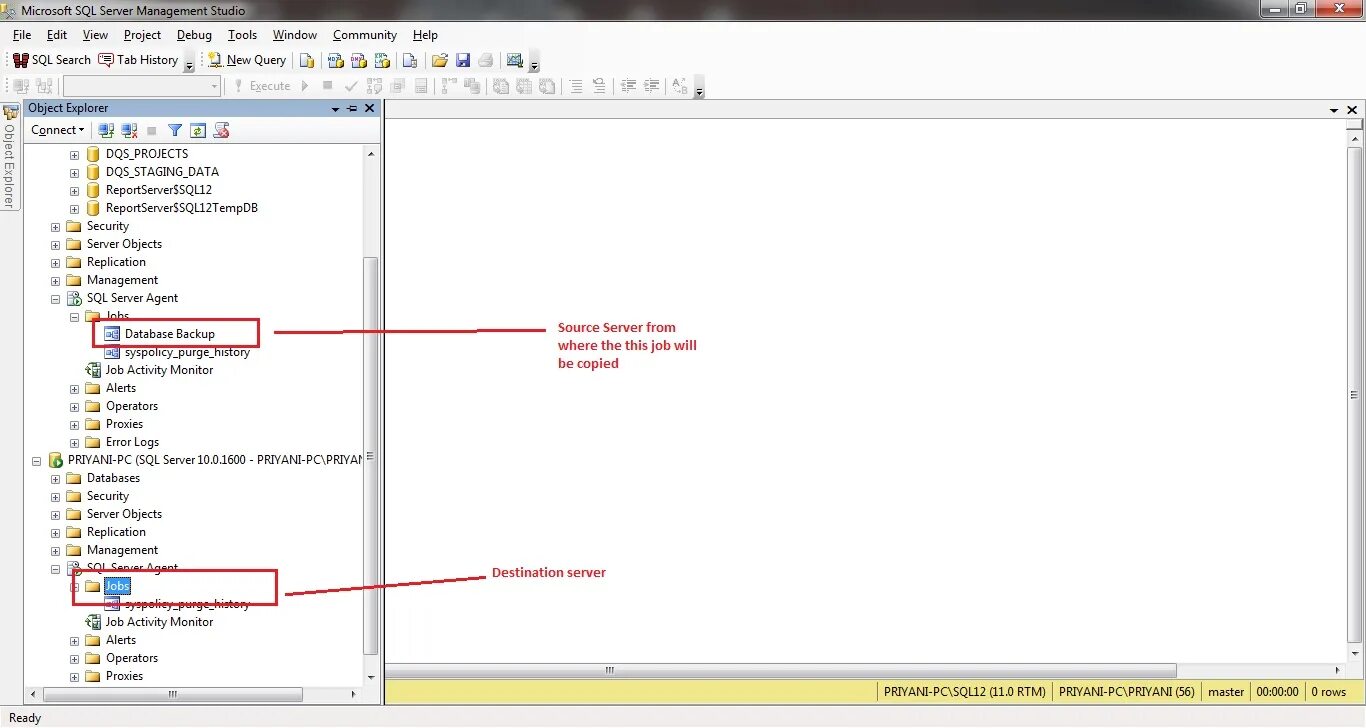Viewport: 1366px width, 728px height.
Task: Open the File menu
Action: click(x=22, y=35)
